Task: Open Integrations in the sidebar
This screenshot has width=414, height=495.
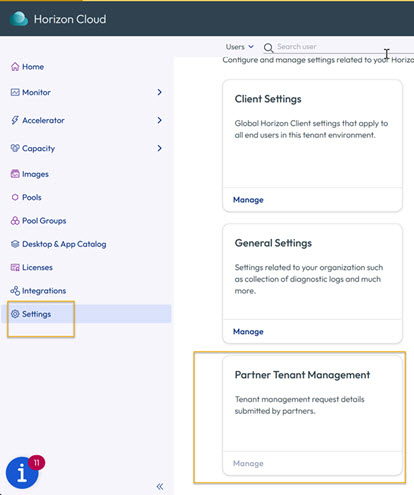Action: click(x=44, y=291)
